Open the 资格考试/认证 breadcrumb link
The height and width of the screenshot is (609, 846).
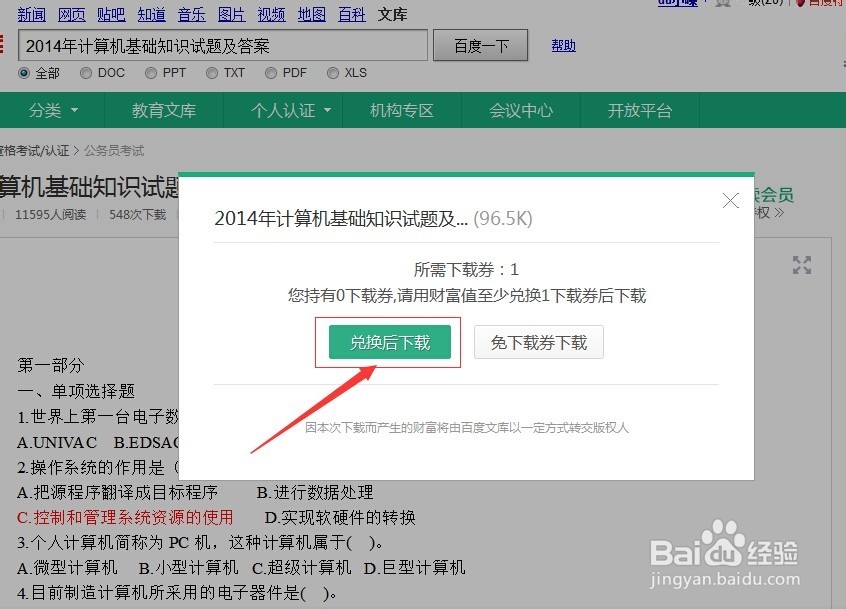pyautogui.click(x=35, y=150)
